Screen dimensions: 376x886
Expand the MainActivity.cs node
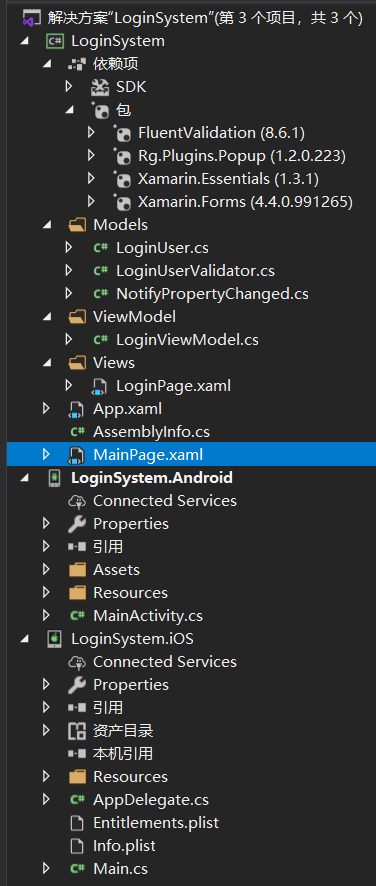(46, 615)
